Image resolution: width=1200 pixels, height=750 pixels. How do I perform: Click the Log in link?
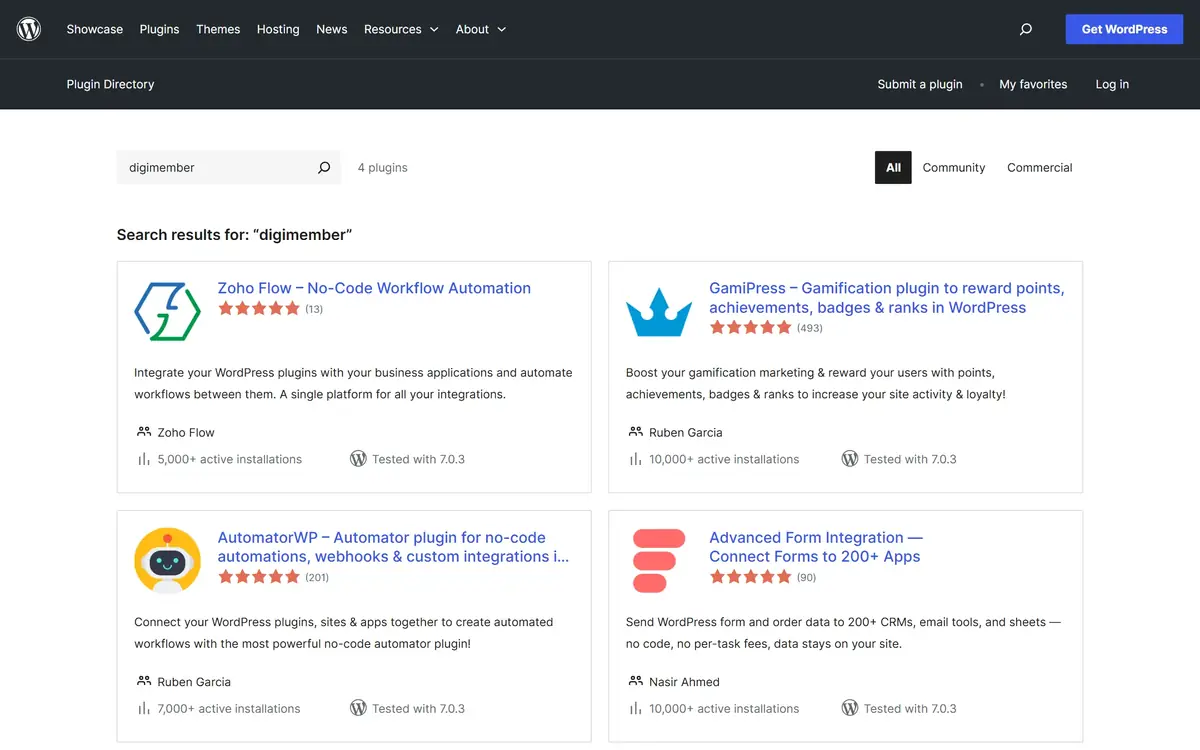pos(1112,84)
